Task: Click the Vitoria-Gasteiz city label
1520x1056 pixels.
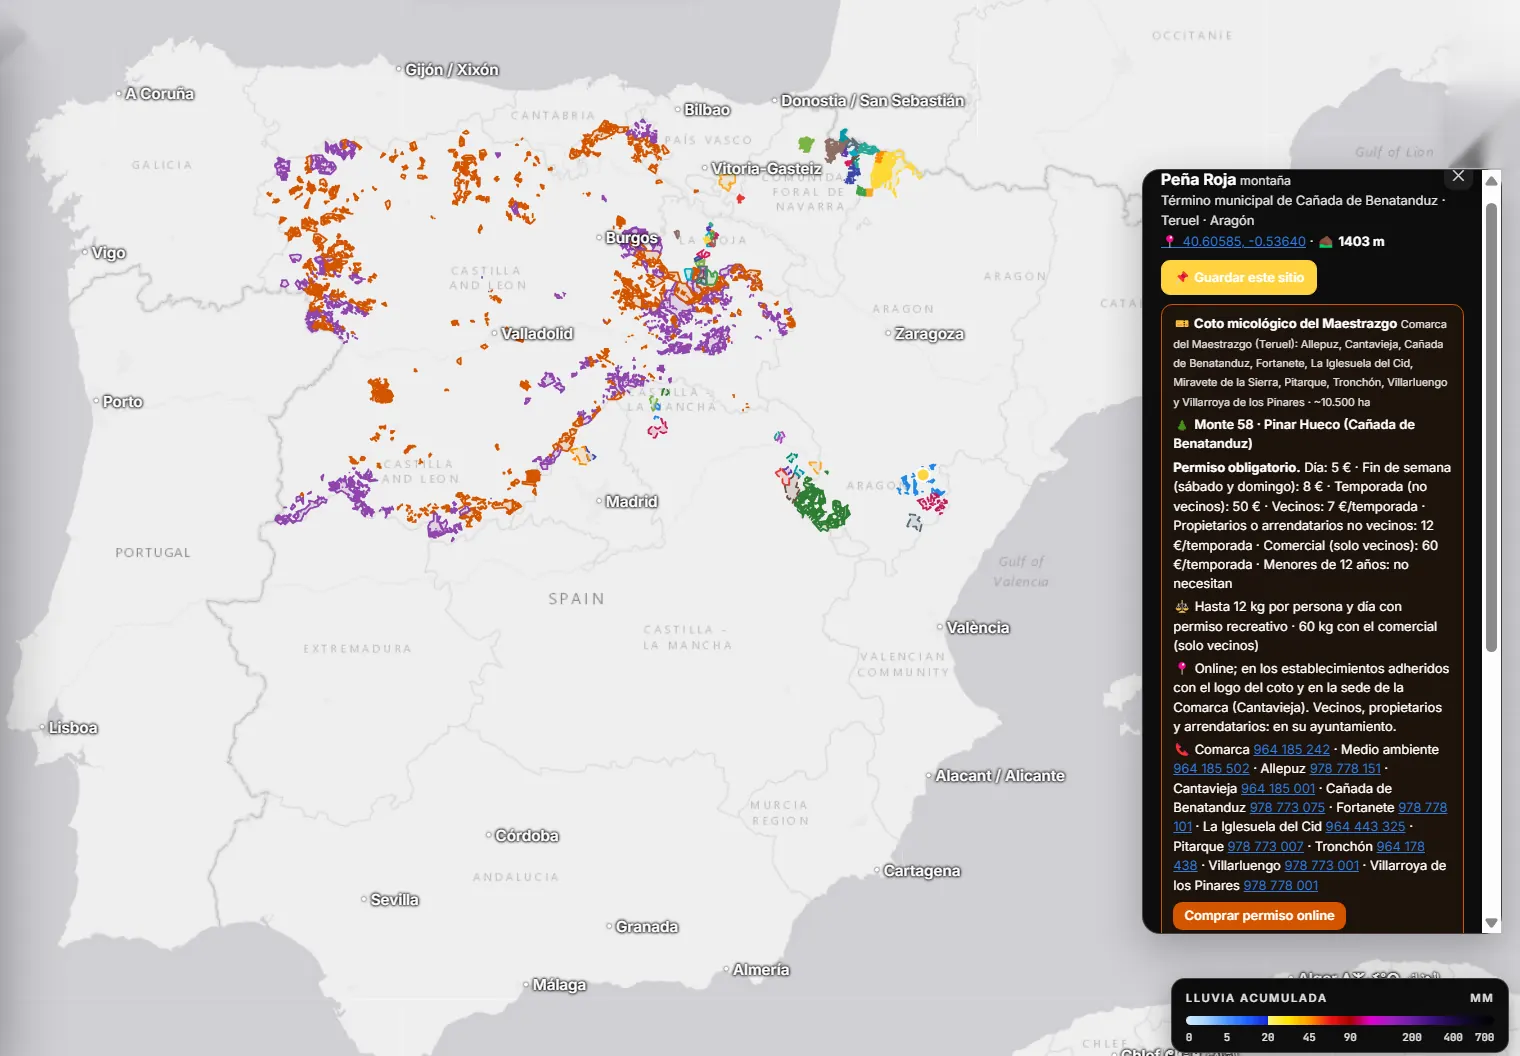Action: point(766,169)
